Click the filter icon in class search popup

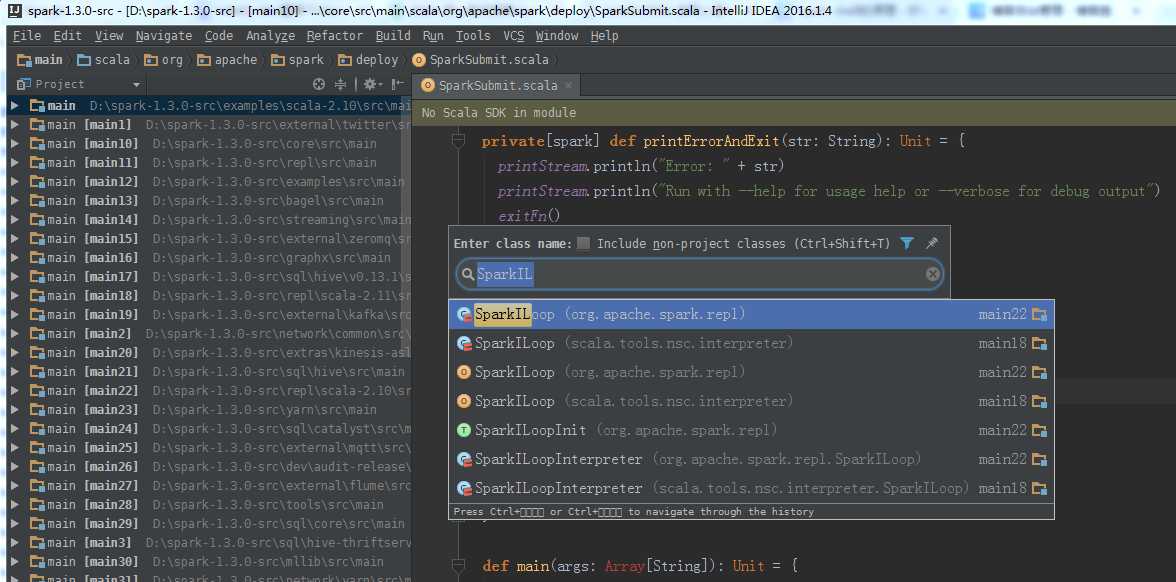(x=907, y=243)
